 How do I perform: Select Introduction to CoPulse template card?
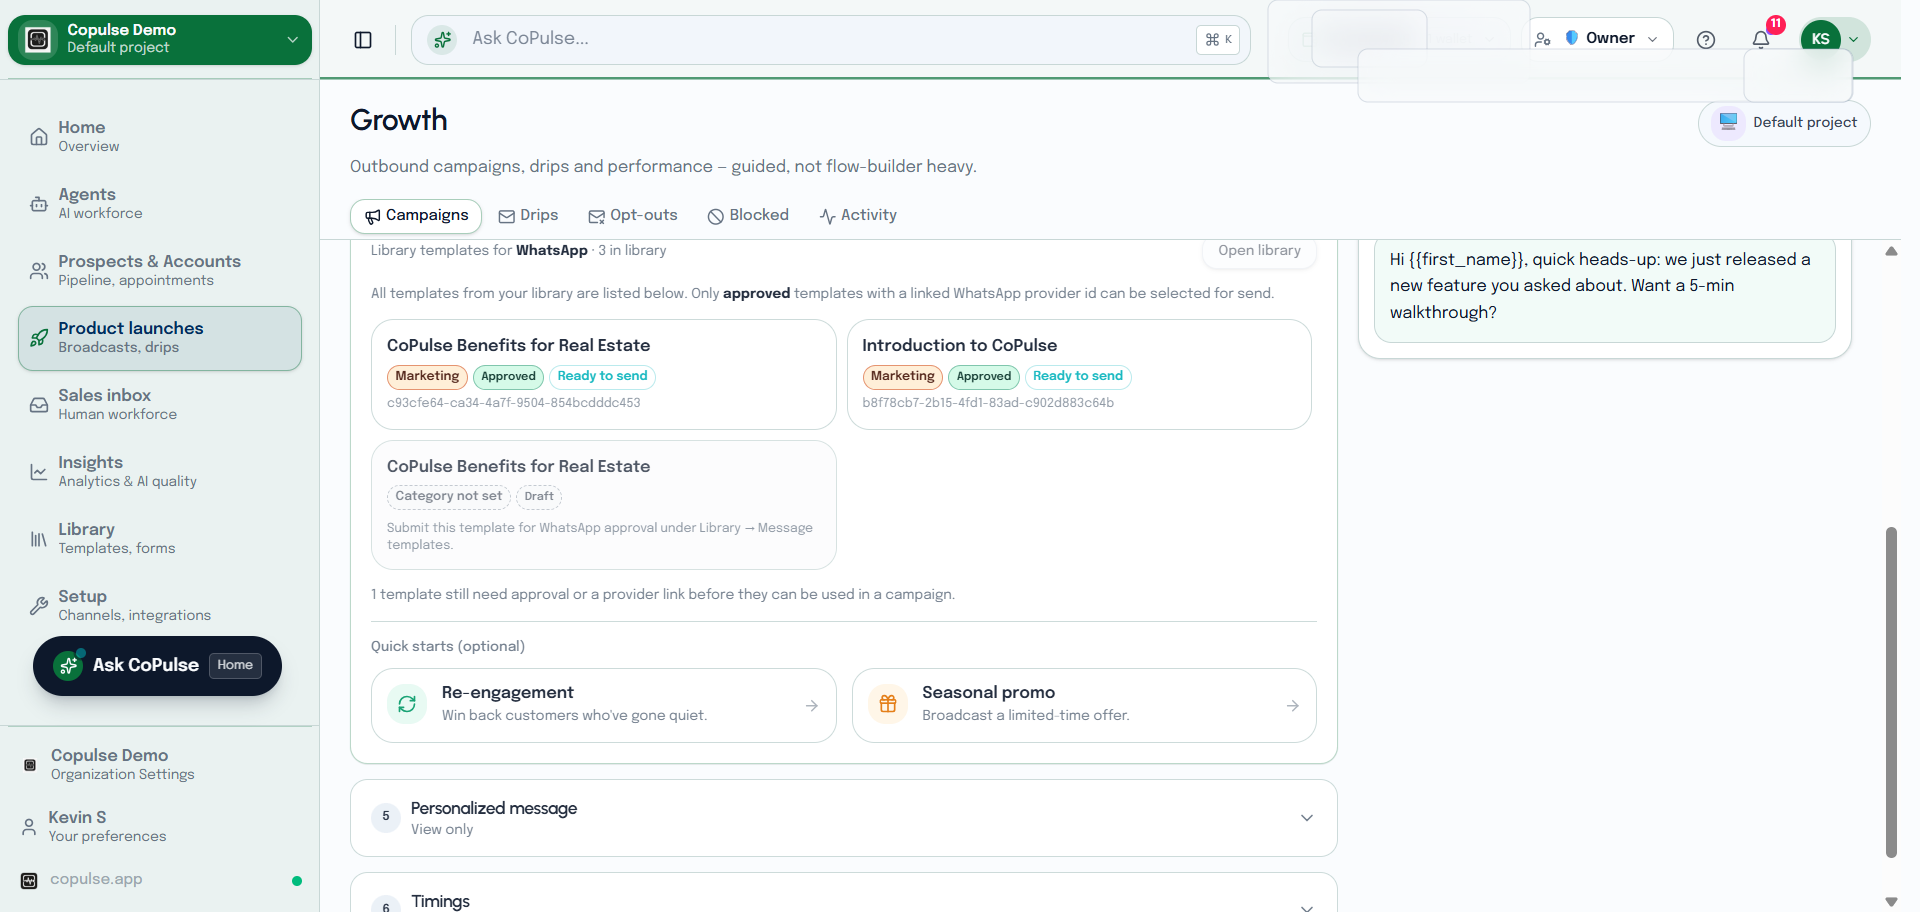coord(1079,374)
